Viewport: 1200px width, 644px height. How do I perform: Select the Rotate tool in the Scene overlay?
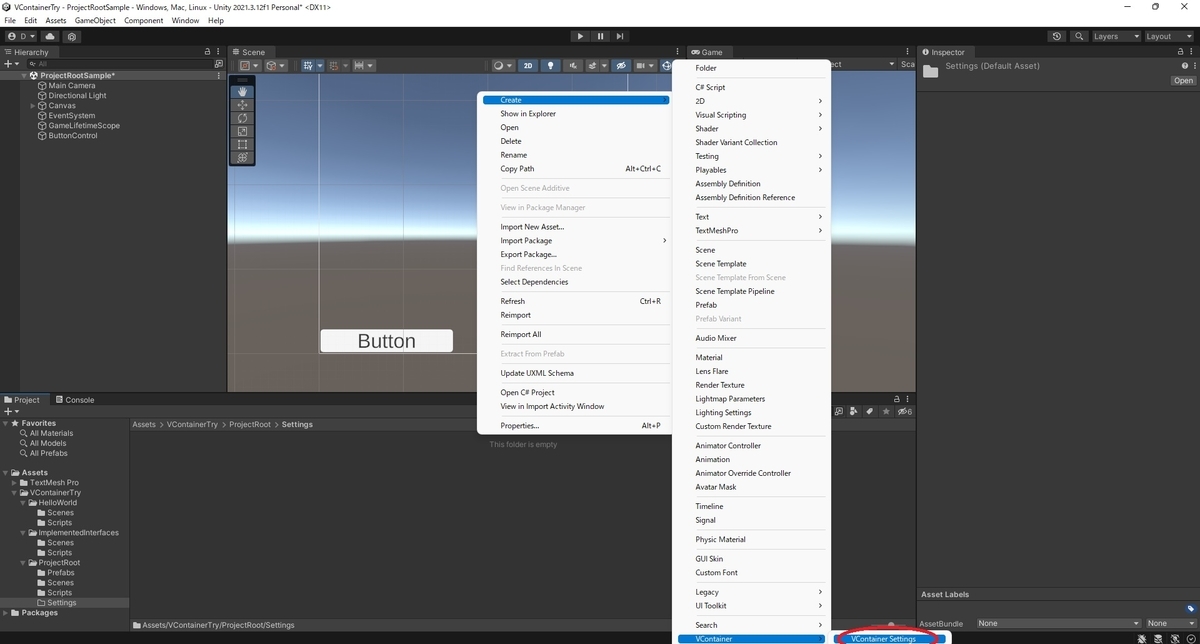[x=241, y=117]
